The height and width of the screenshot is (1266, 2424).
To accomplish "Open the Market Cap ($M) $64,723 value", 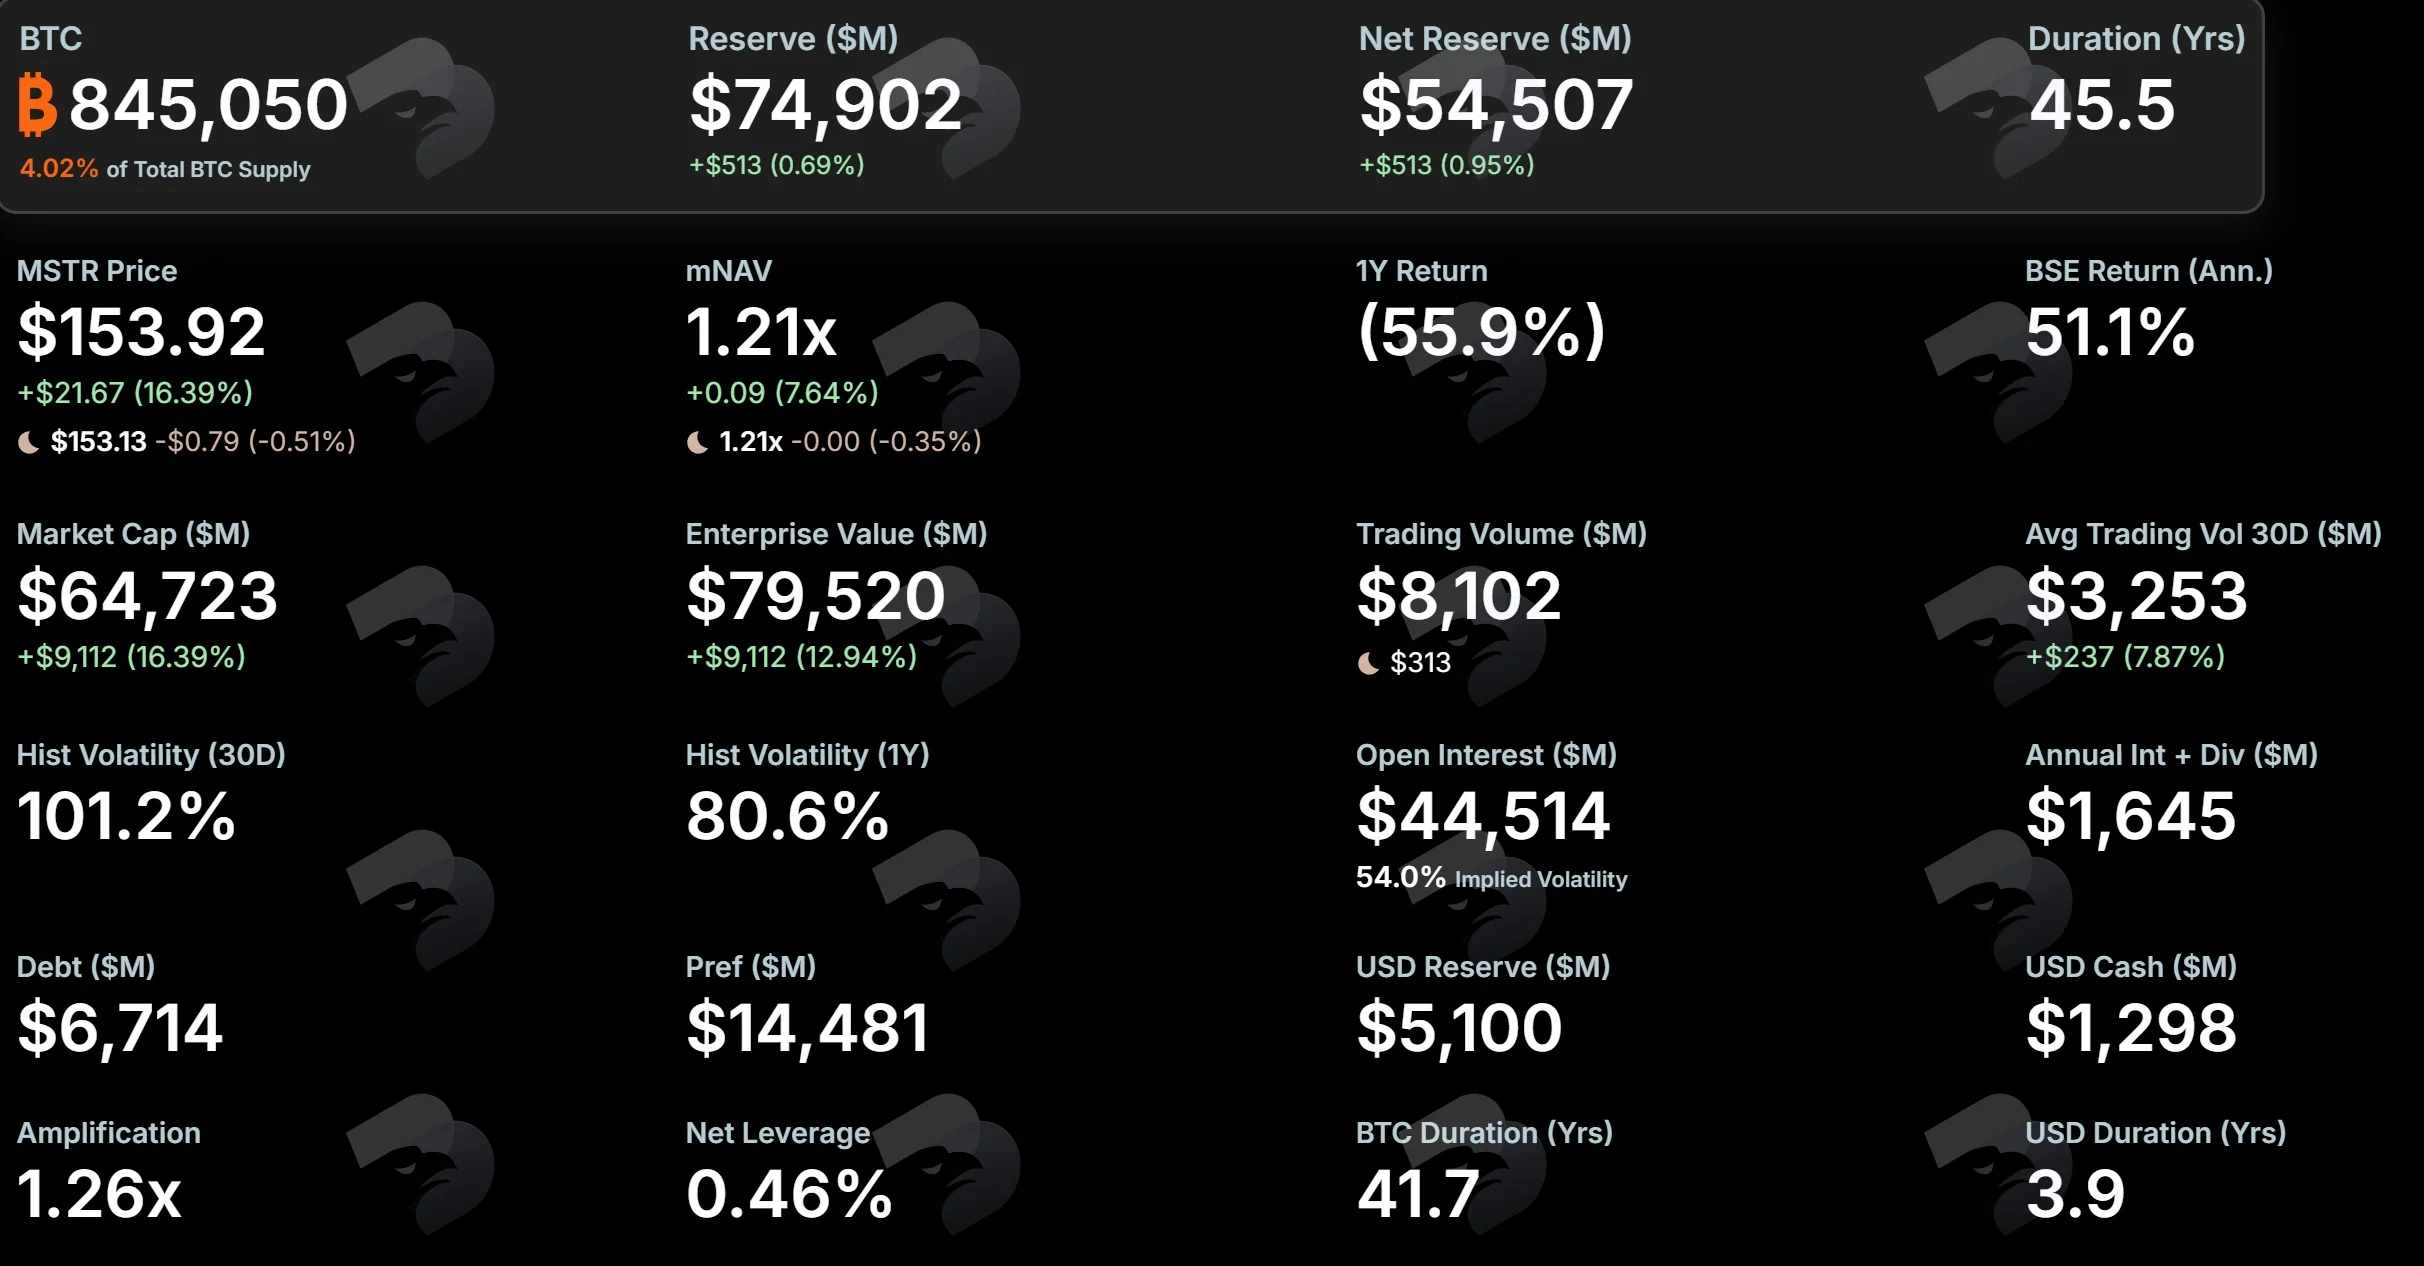I will pos(147,596).
